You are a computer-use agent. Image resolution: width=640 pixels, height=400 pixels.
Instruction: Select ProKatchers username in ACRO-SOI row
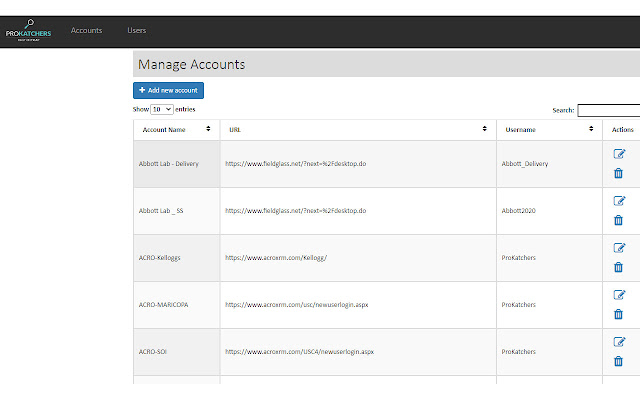549,352
